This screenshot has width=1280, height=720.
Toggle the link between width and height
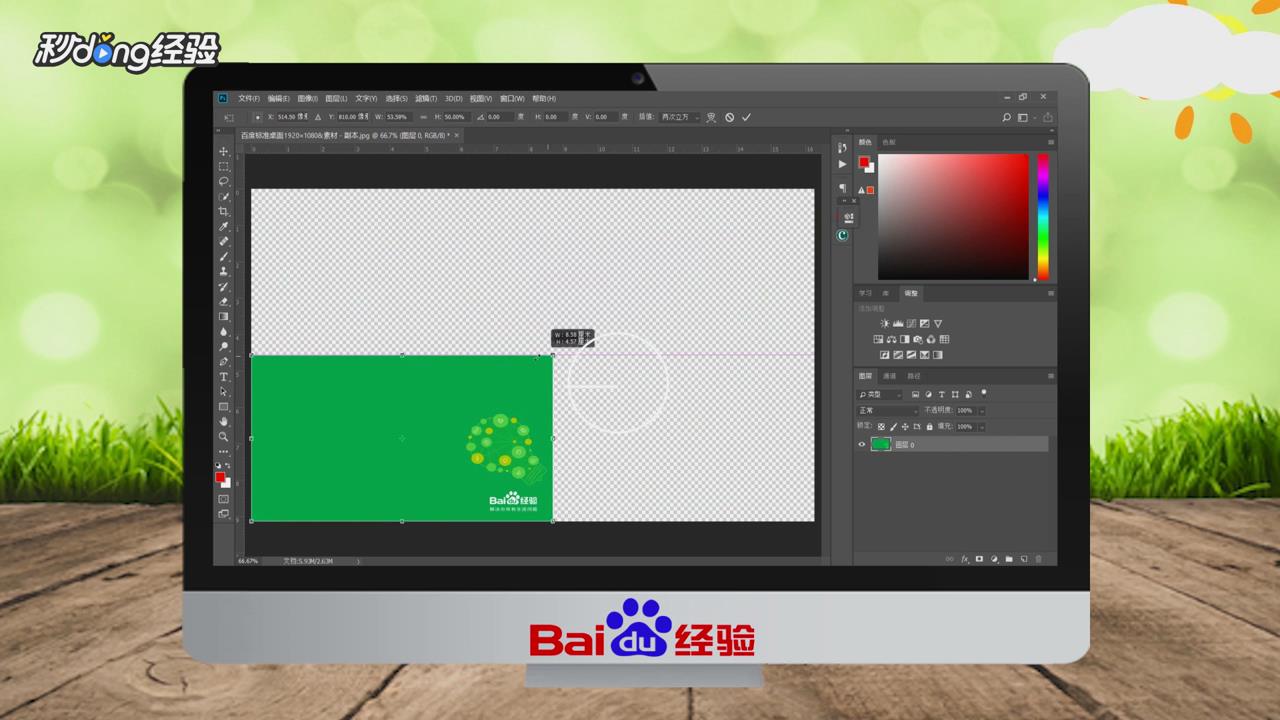pos(424,117)
